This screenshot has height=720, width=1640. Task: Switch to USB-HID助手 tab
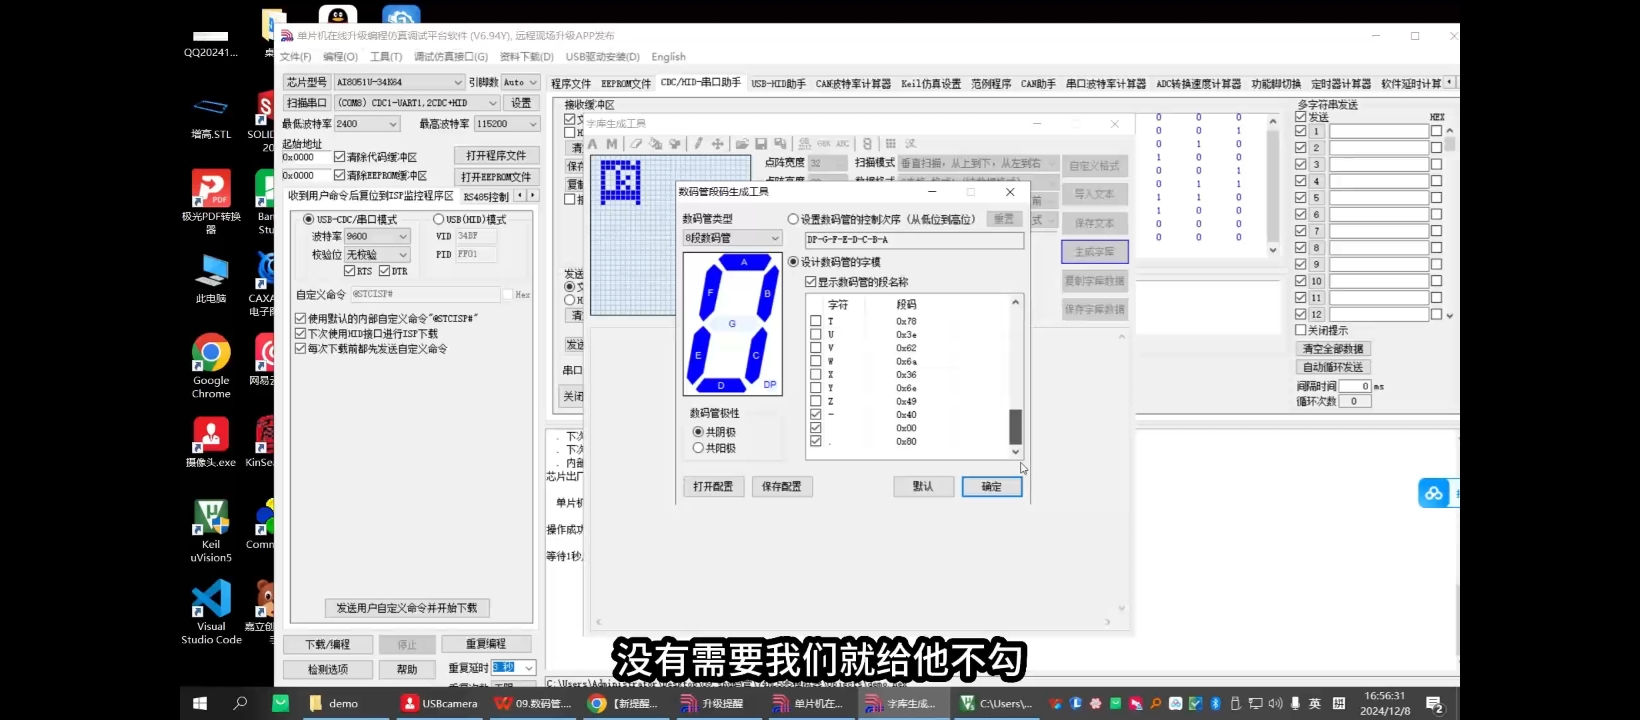pos(779,84)
